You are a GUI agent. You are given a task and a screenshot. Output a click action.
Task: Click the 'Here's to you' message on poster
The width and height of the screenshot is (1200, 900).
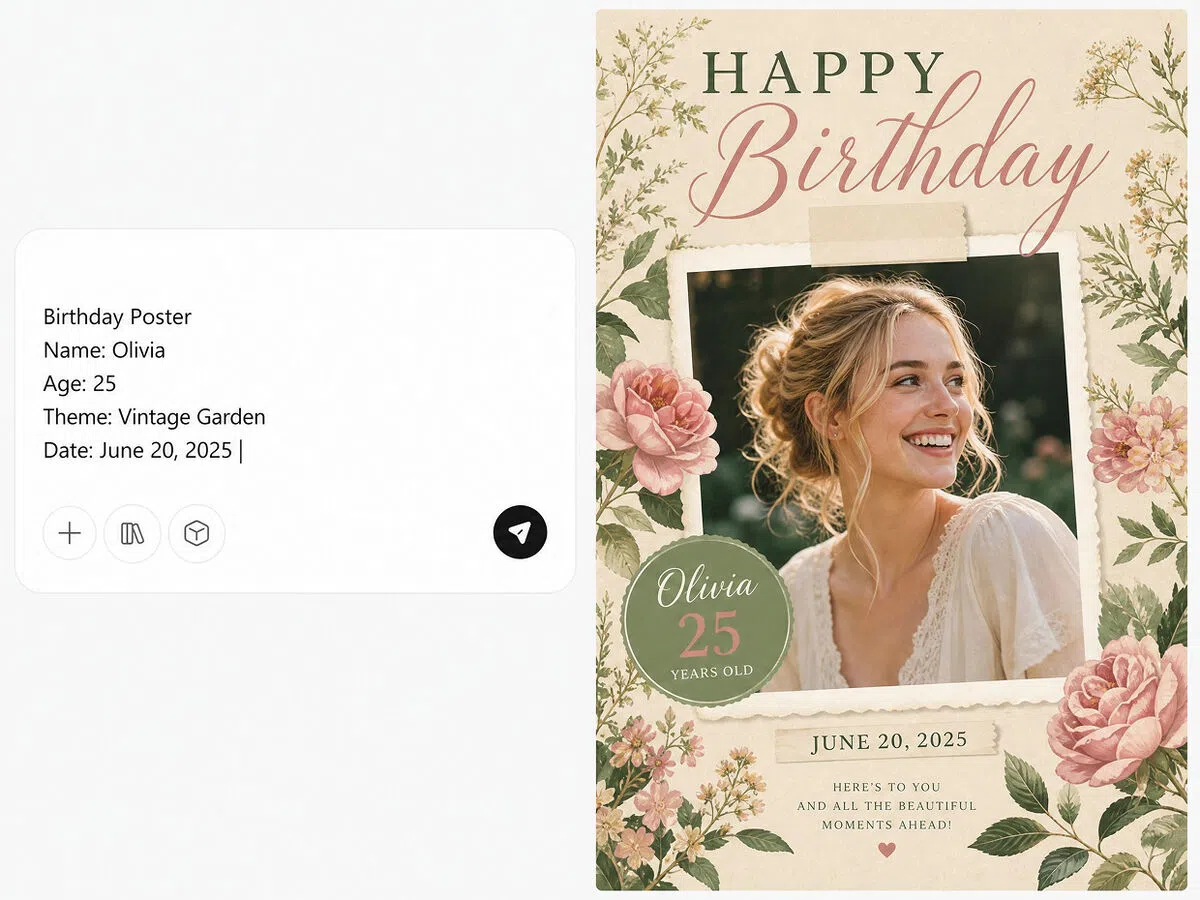(x=887, y=806)
